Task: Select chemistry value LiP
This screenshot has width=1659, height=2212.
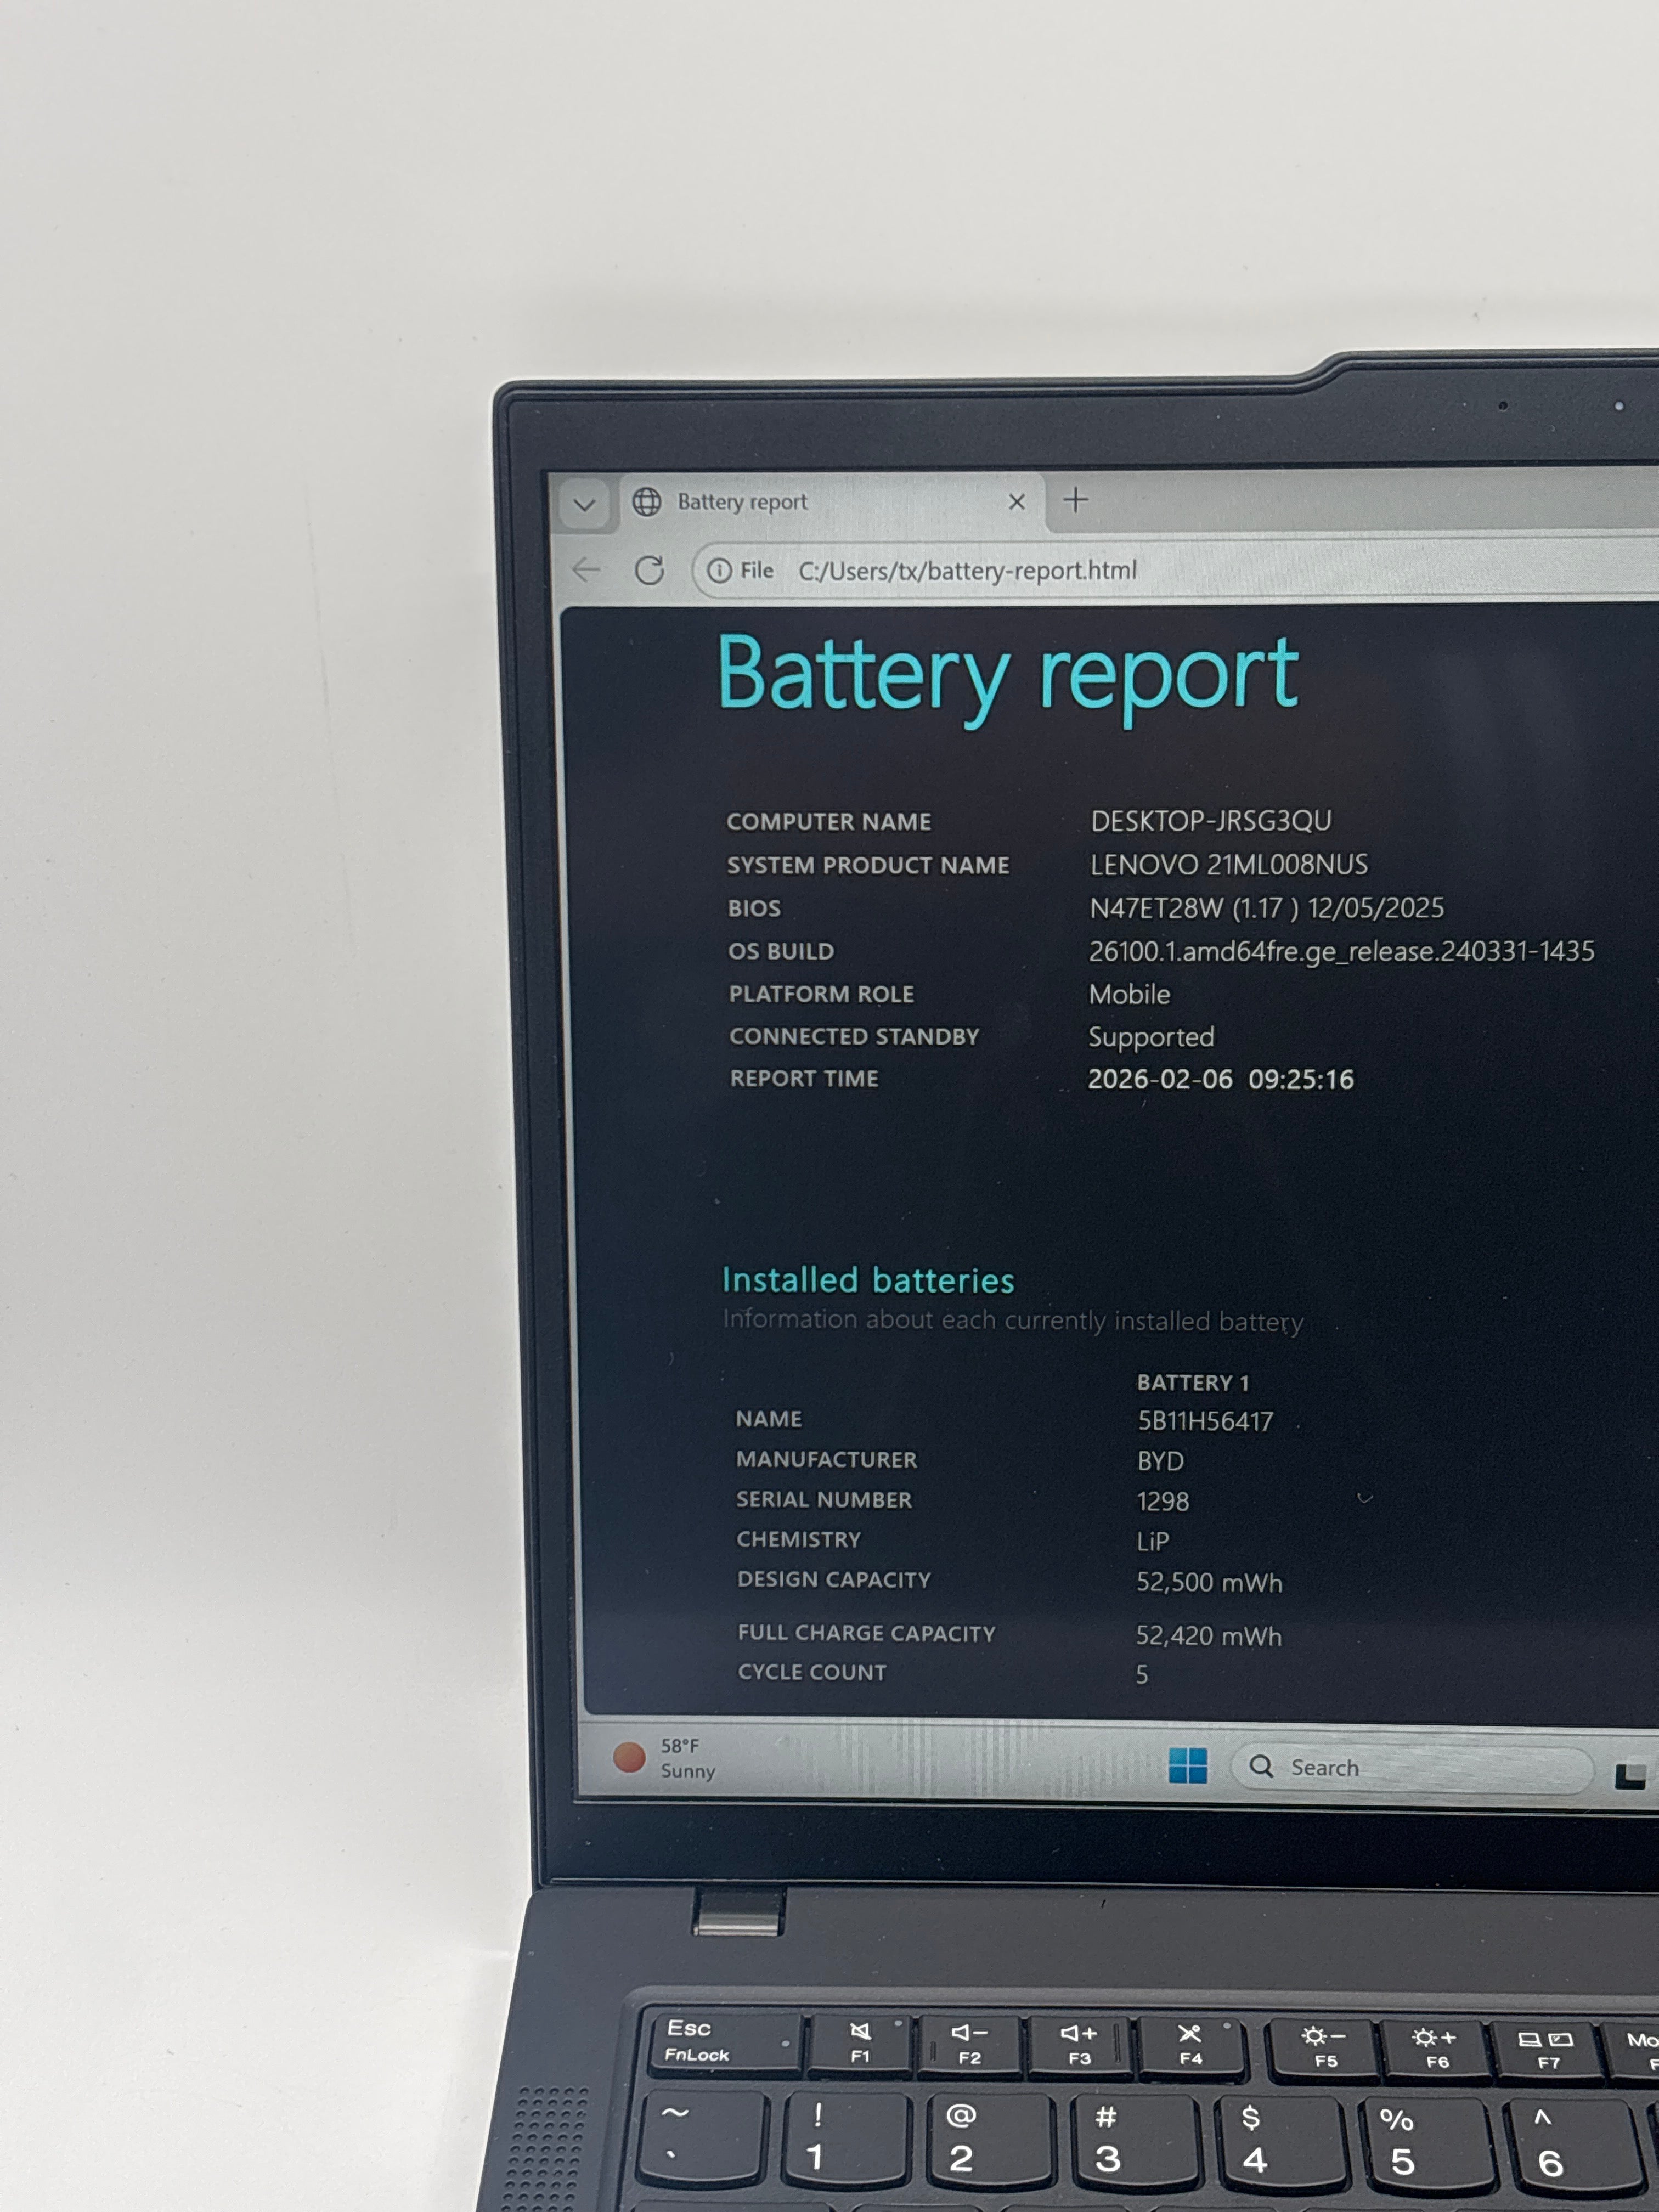Action: 1153,1541
